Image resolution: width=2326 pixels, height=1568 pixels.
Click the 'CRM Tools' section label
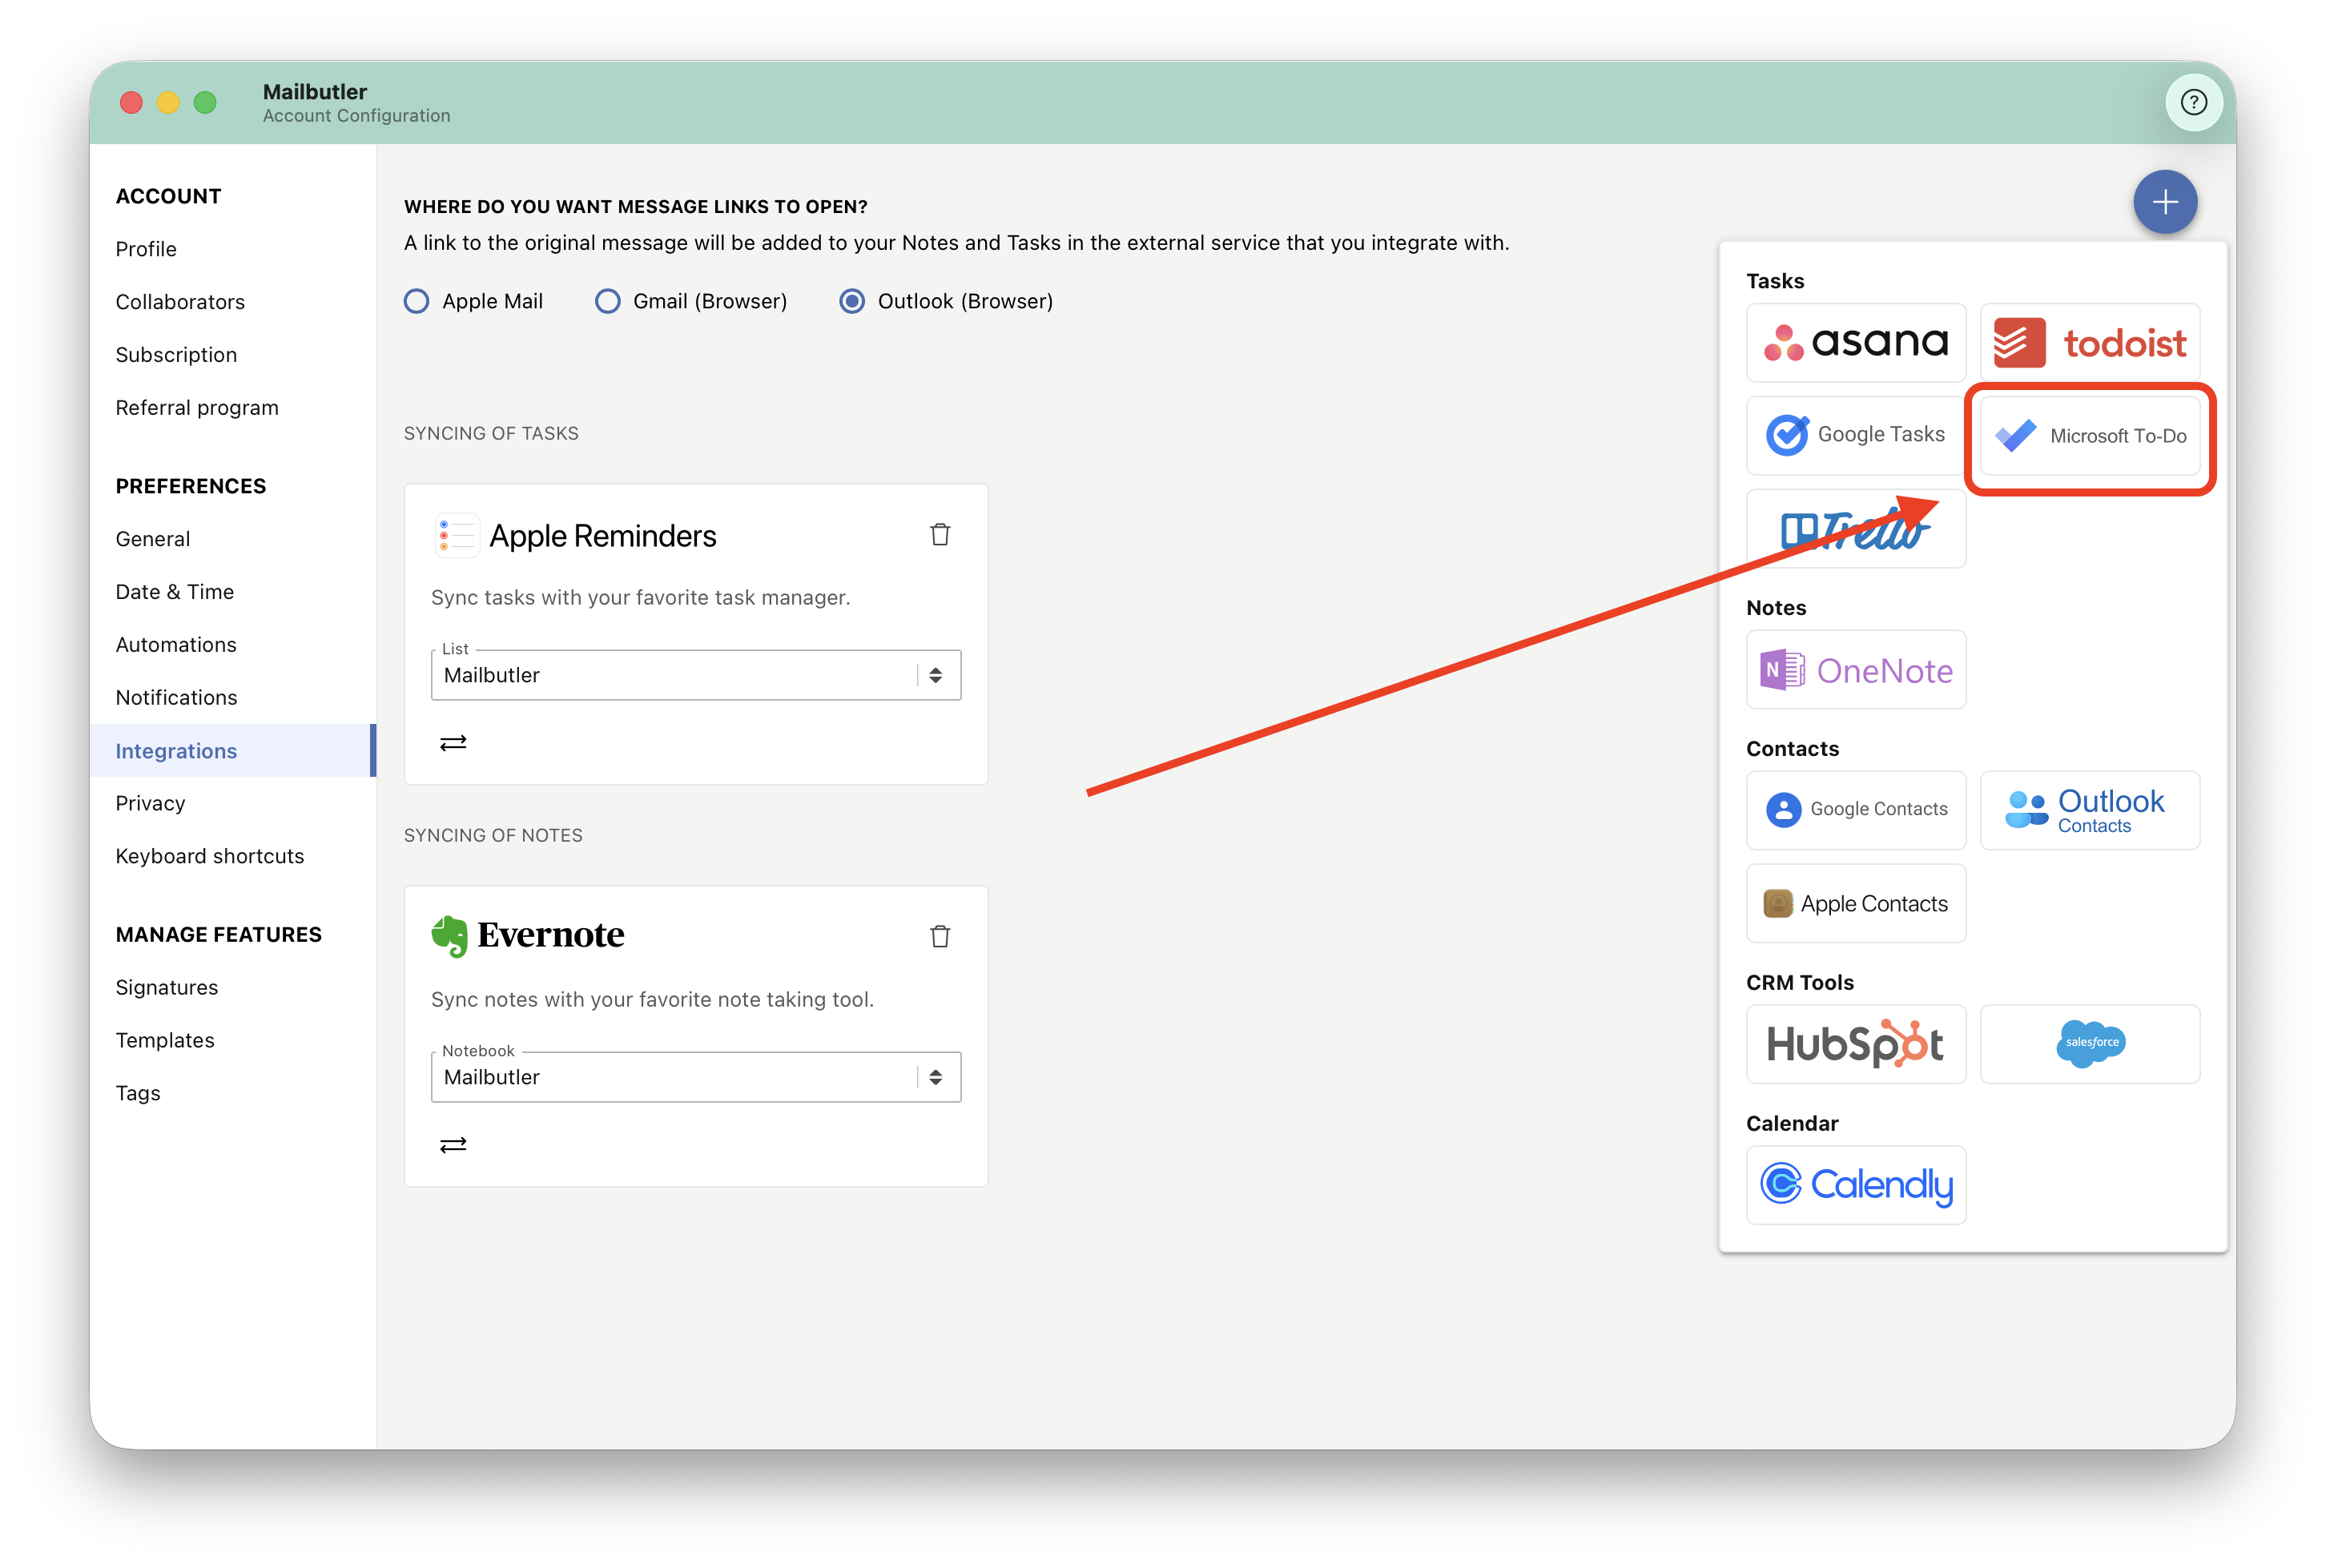1799,982
